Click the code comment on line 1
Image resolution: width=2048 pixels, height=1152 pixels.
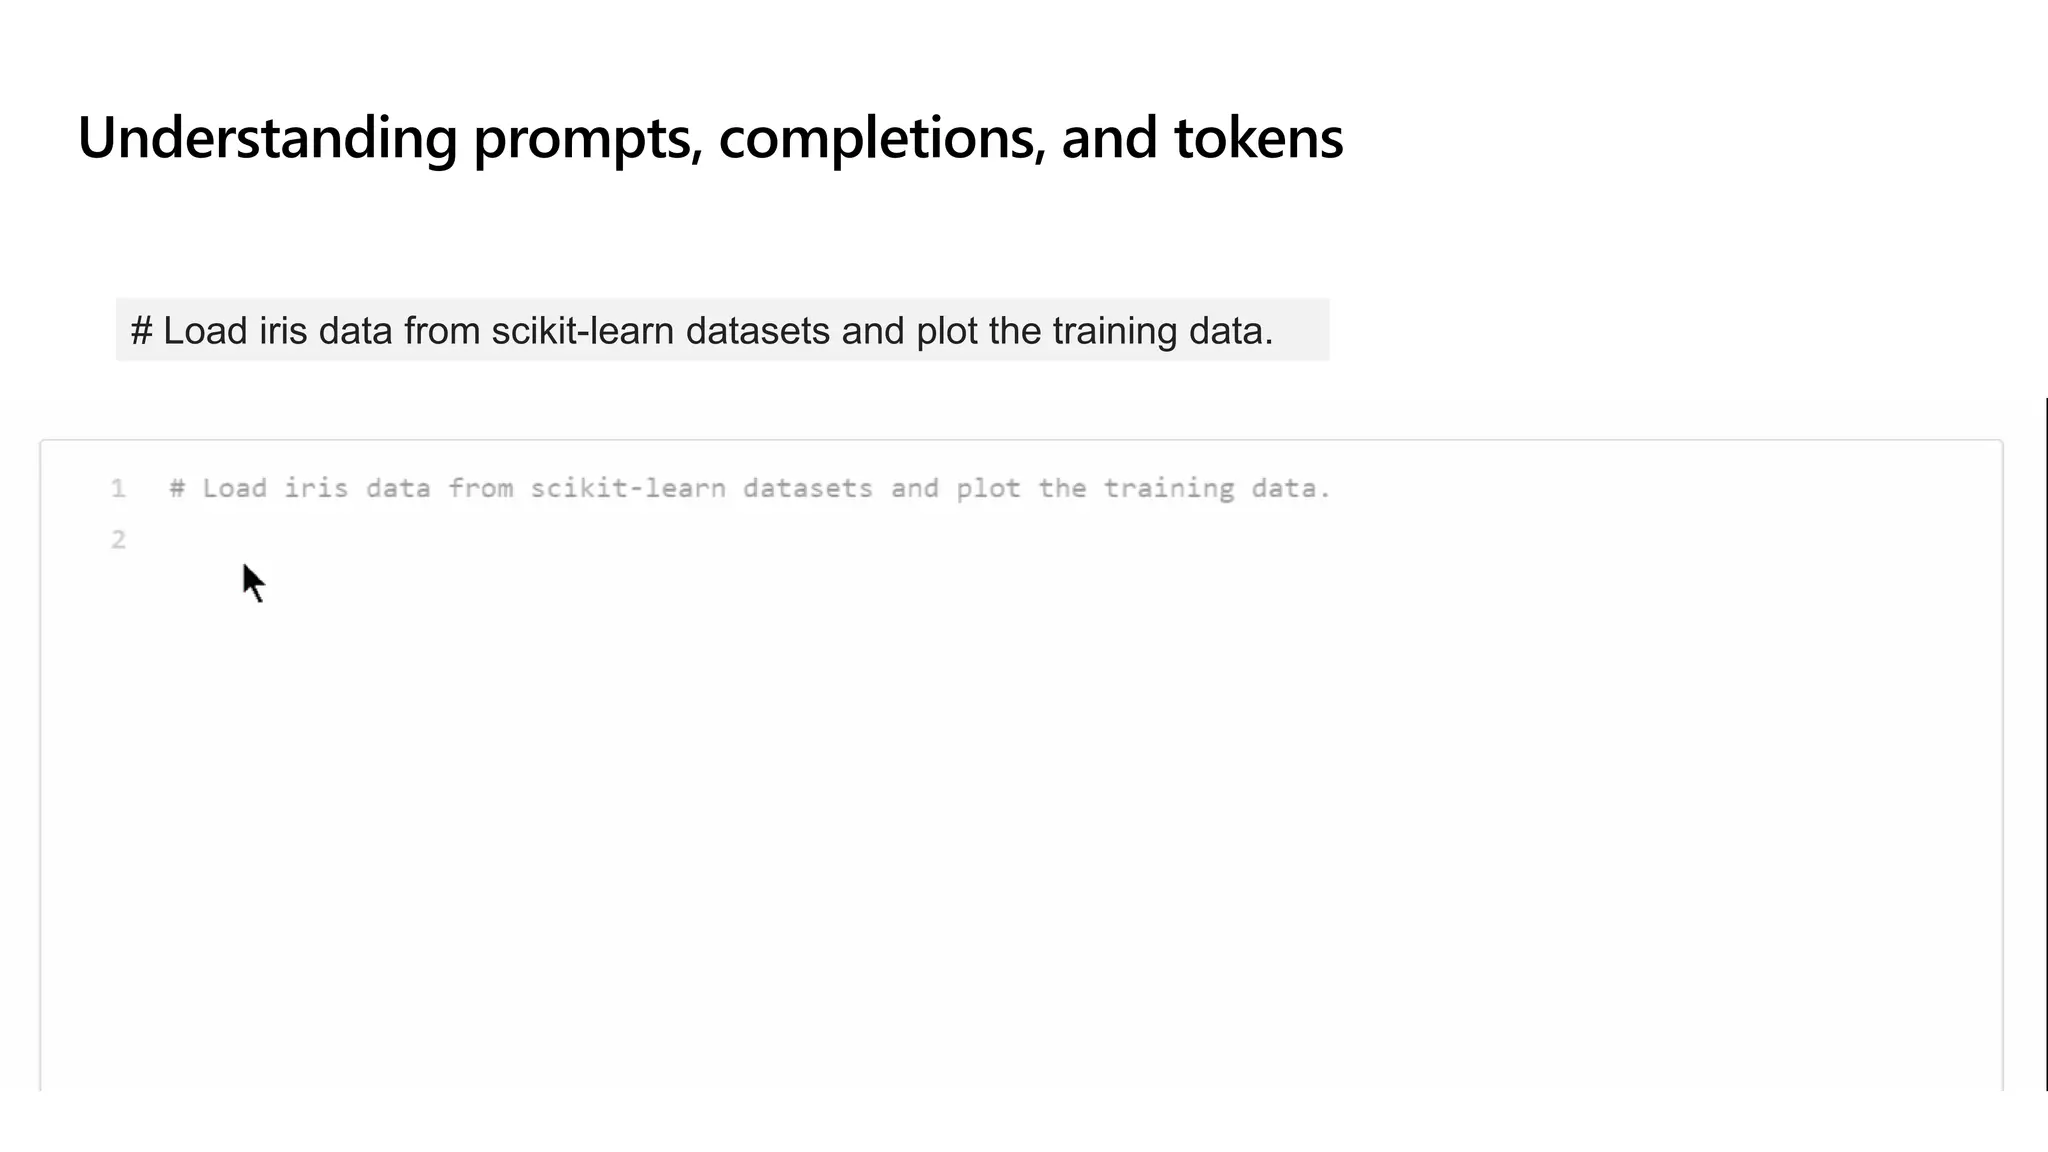coord(750,488)
